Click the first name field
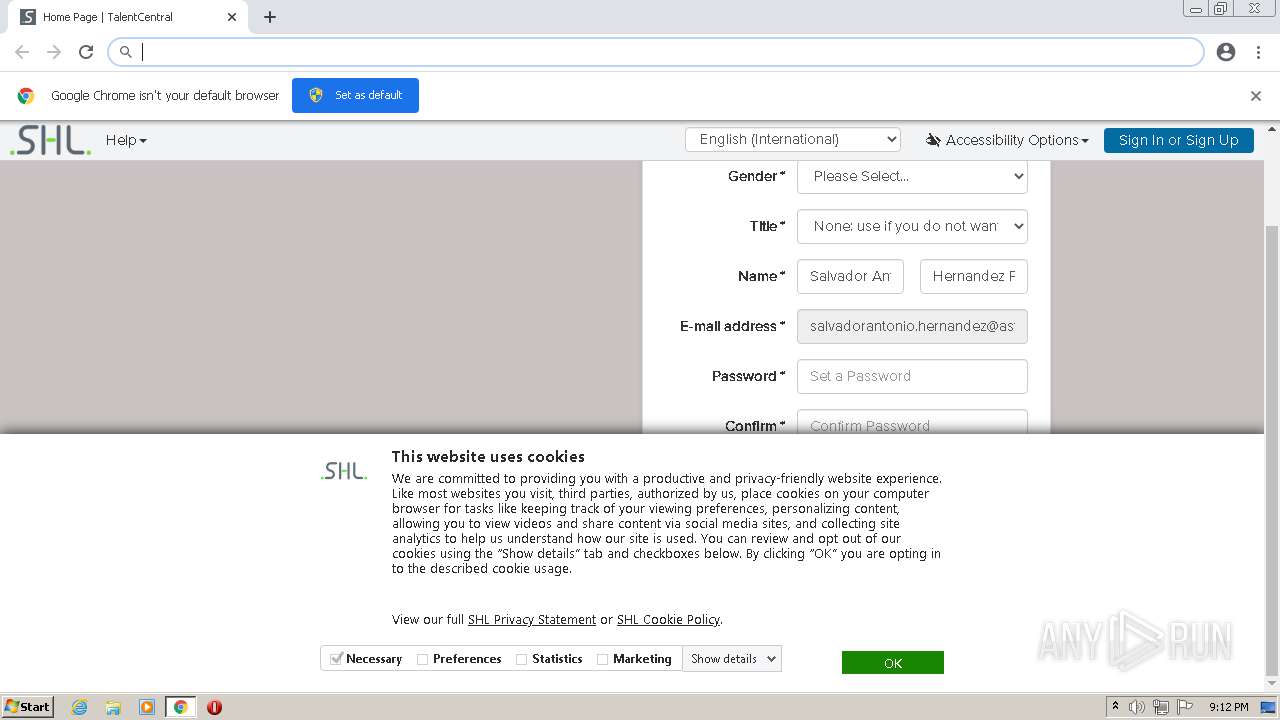The height and width of the screenshot is (720, 1280). click(x=850, y=276)
